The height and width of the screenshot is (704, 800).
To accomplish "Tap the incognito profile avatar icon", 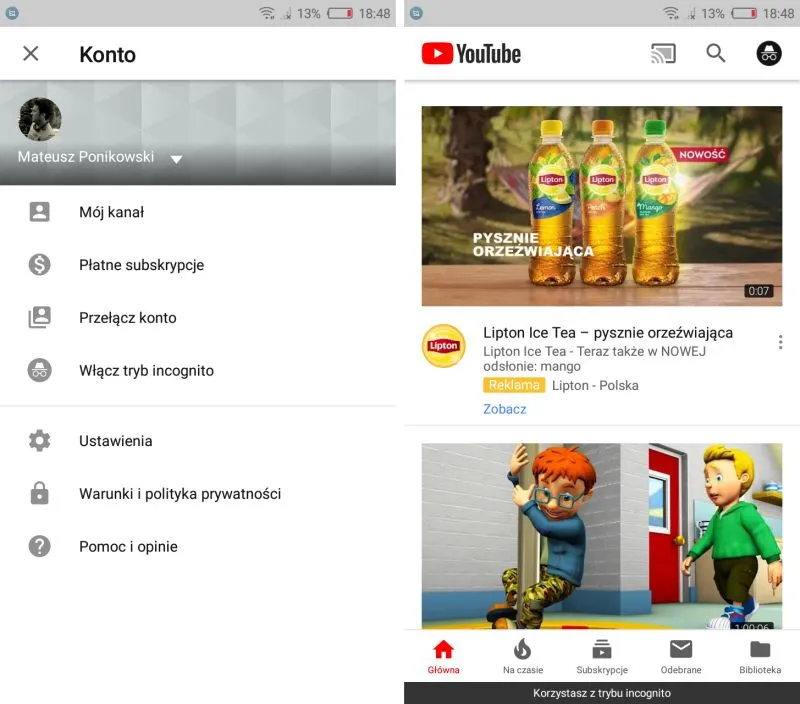I will click(x=768, y=53).
